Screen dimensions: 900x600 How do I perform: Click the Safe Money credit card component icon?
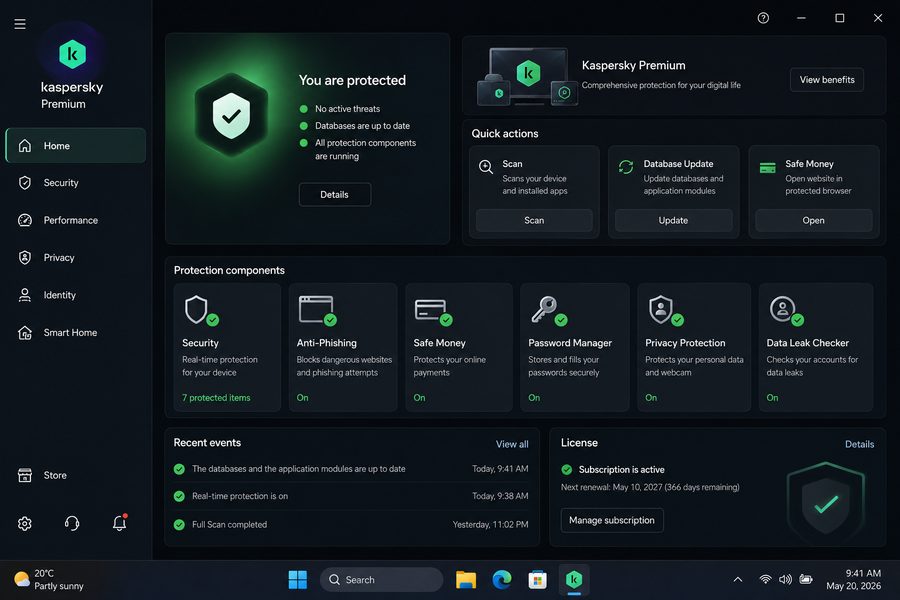(x=433, y=312)
